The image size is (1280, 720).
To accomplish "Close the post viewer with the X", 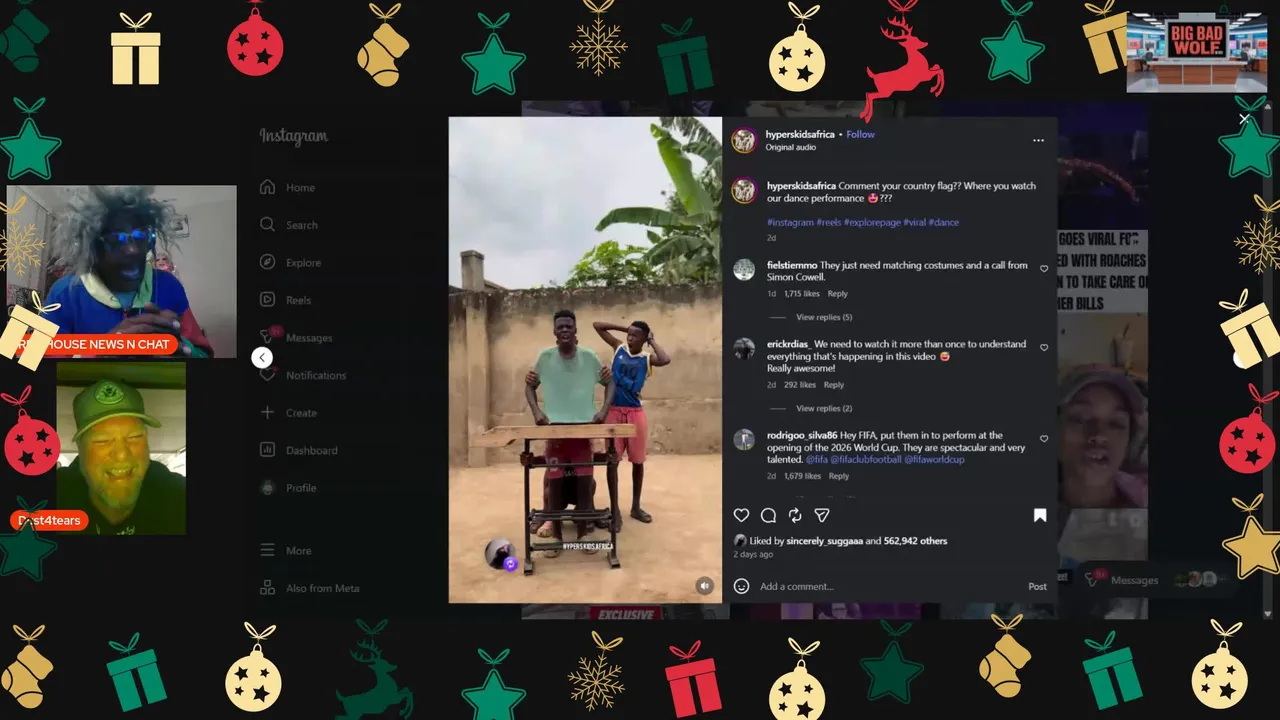I will (x=1244, y=119).
